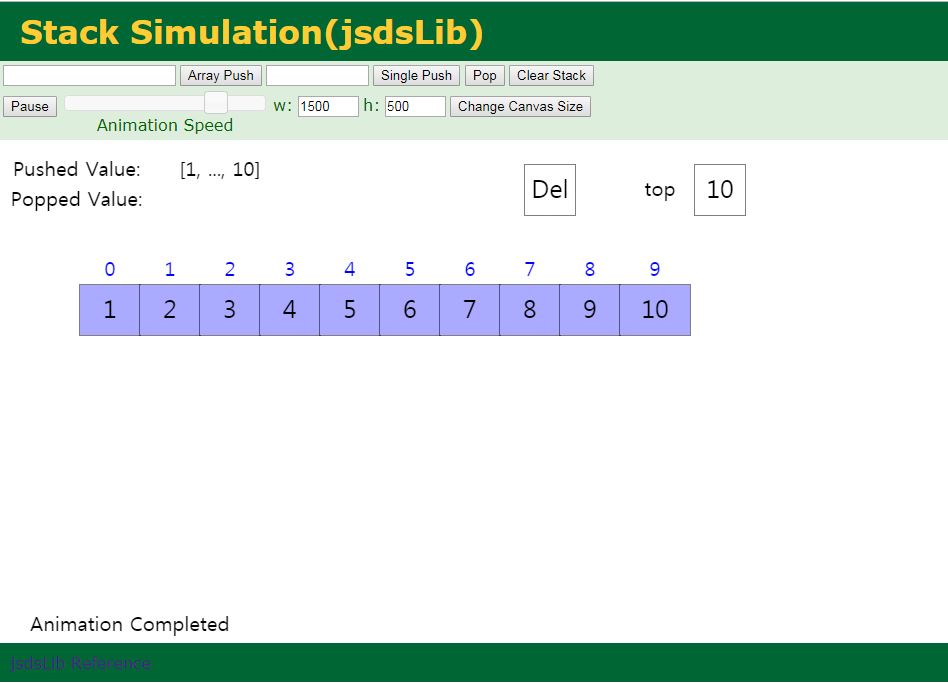
Task: Select stack cell containing value 4
Action: coord(290,310)
